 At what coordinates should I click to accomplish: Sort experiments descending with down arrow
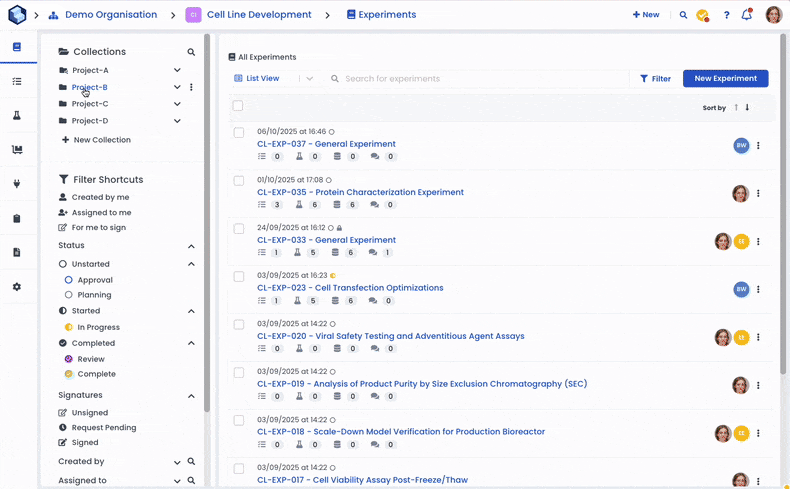[x=747, y=107]
